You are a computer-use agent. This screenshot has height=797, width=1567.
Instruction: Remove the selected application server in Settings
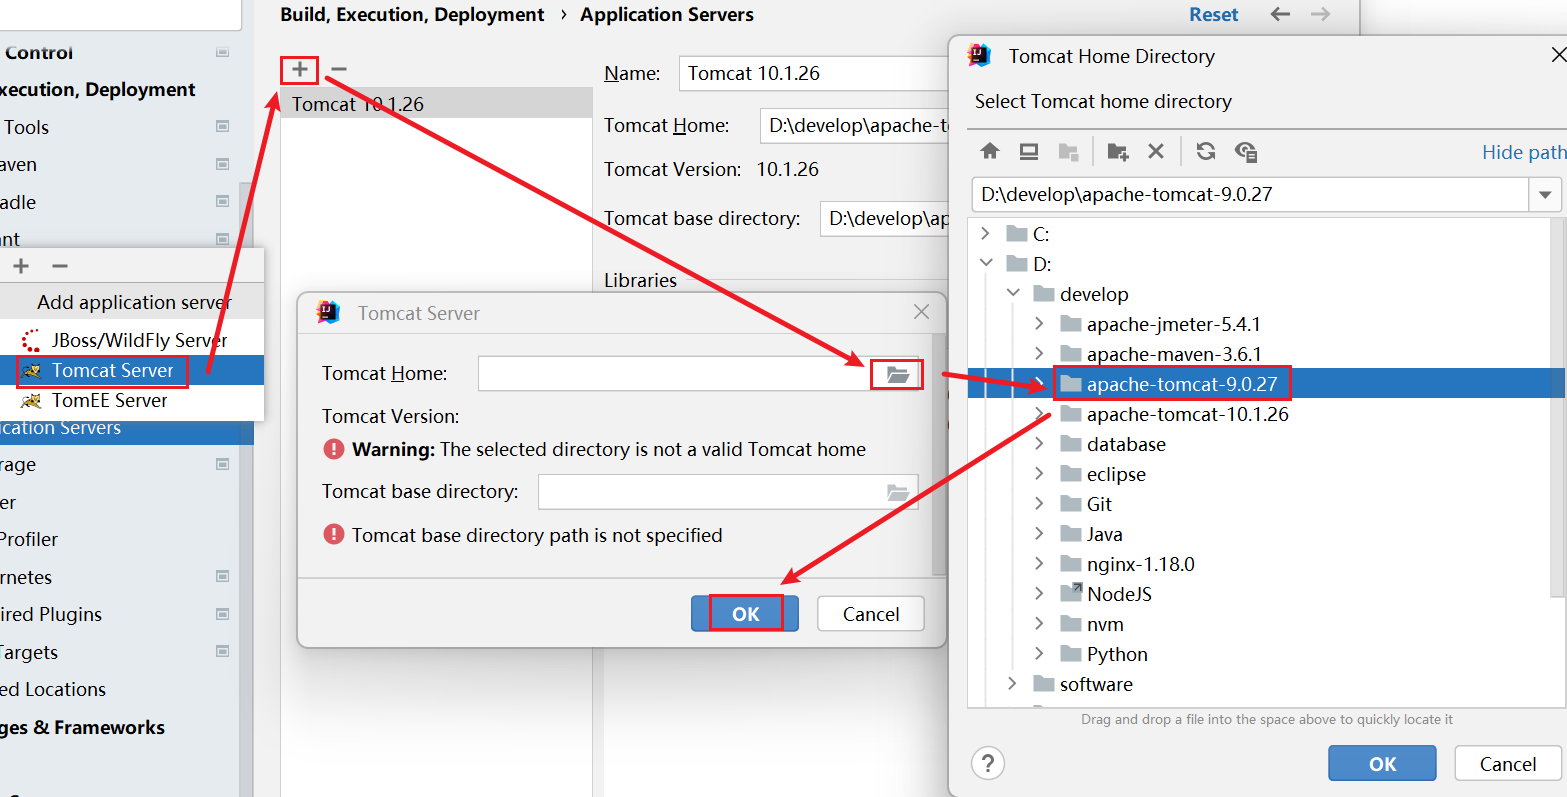pos(339,69)
